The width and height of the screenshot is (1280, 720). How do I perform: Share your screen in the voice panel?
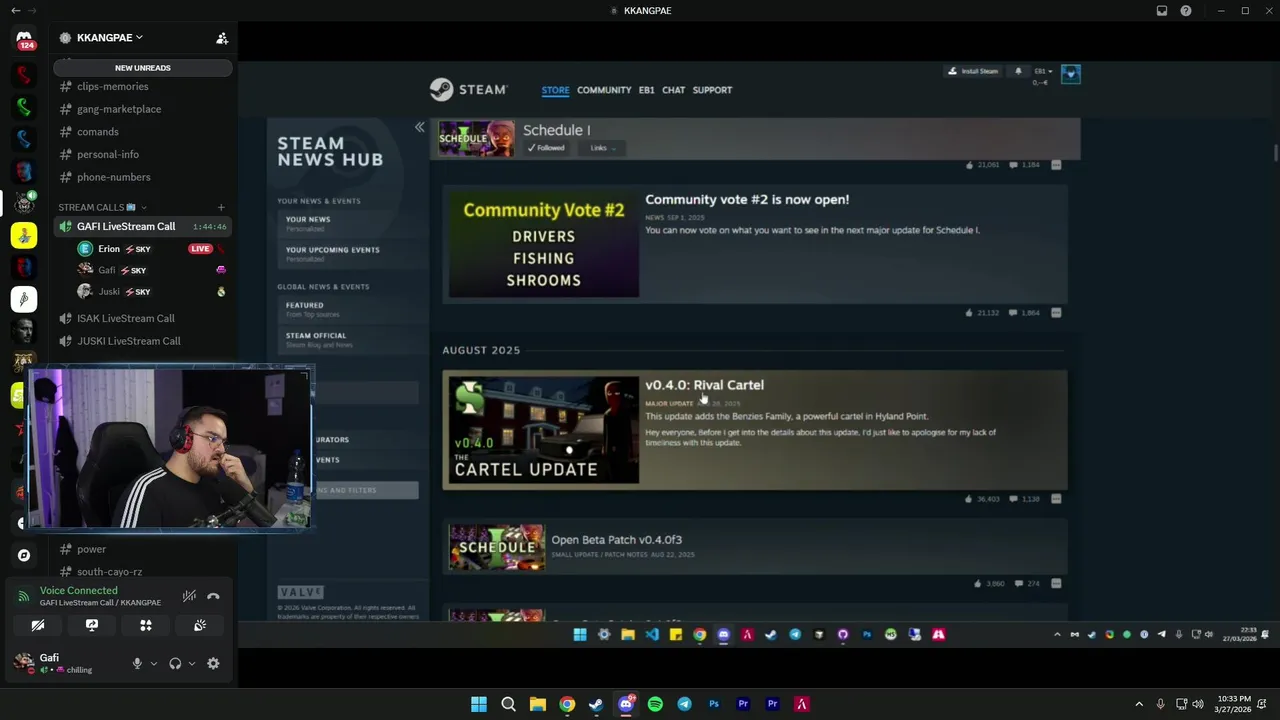point(92,625)
